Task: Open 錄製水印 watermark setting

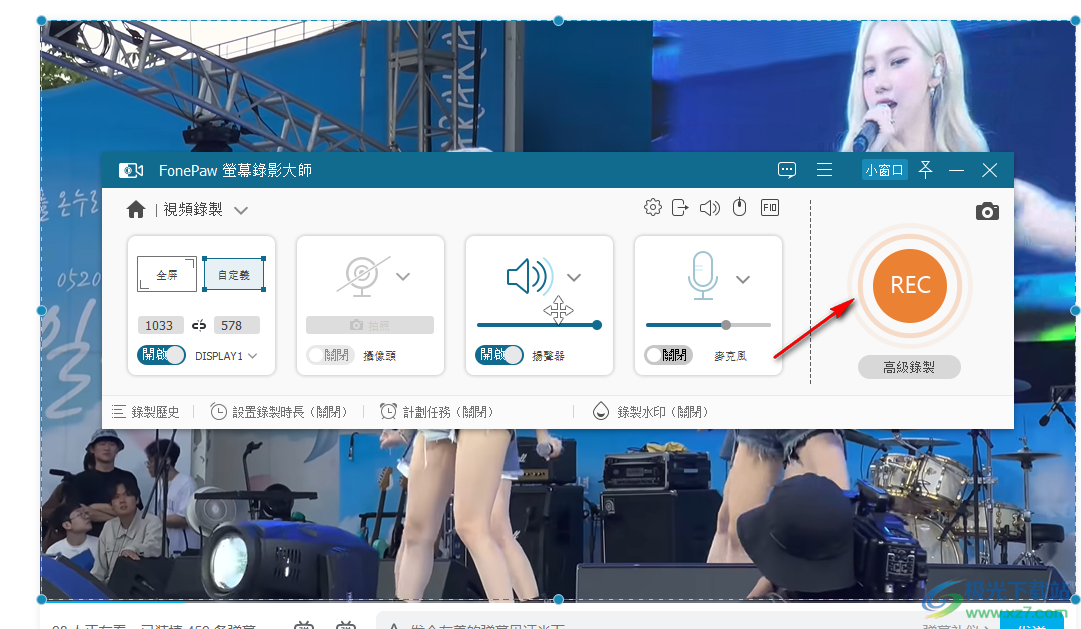Action: tap(651, 412)
